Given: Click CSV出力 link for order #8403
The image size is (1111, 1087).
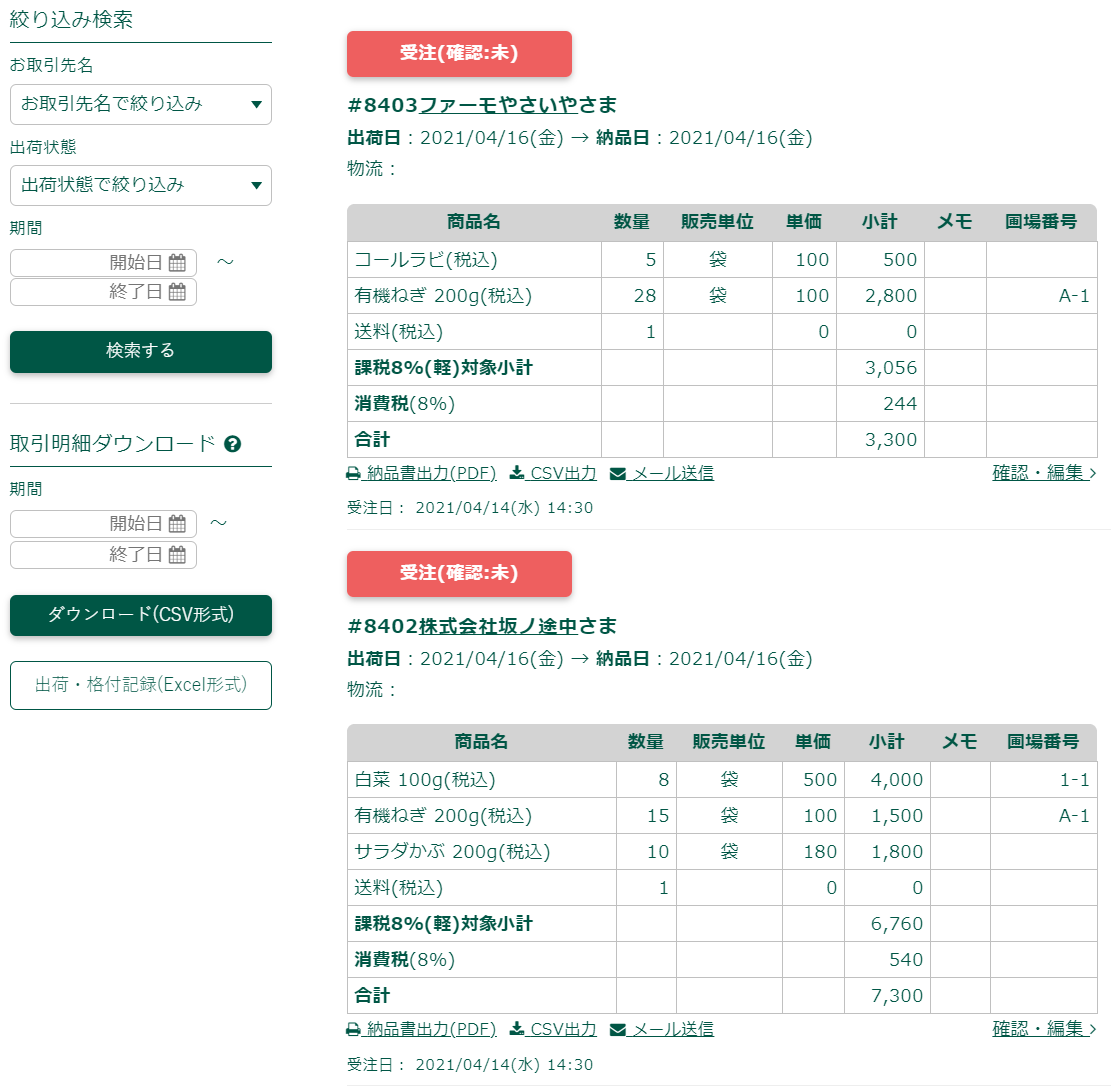Looking at the screenshot, I should [x=563, y=473].
